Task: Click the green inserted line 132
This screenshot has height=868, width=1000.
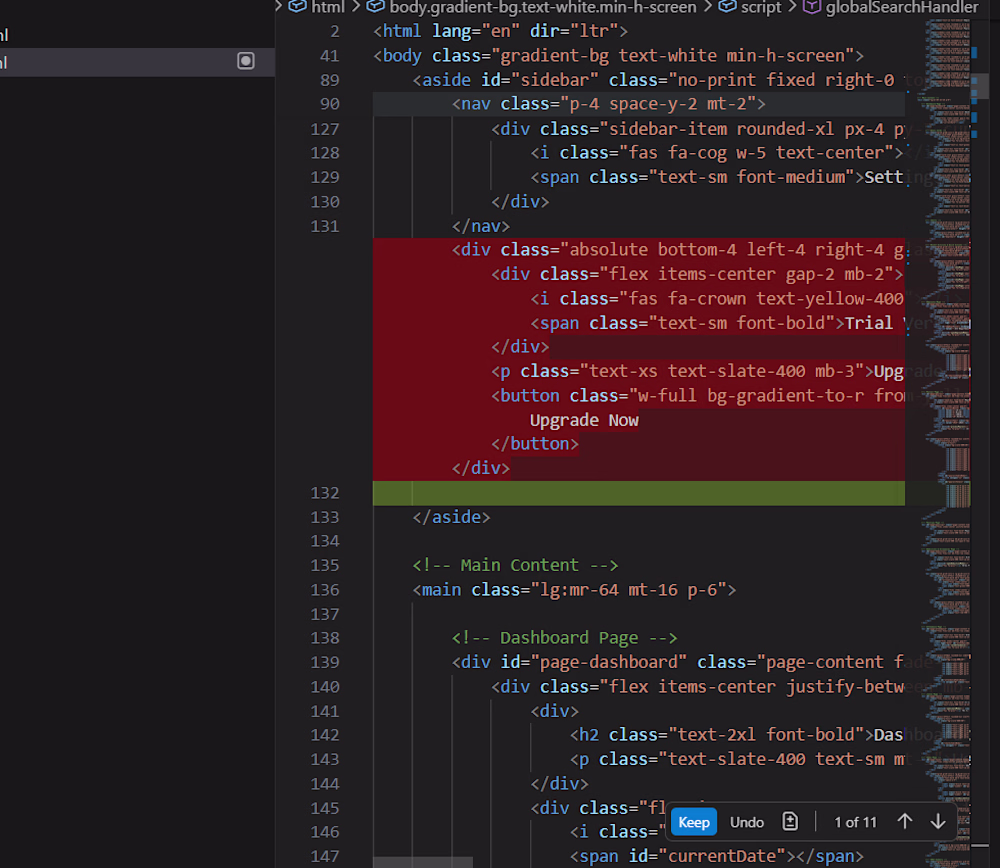Action: coord(638,493)
